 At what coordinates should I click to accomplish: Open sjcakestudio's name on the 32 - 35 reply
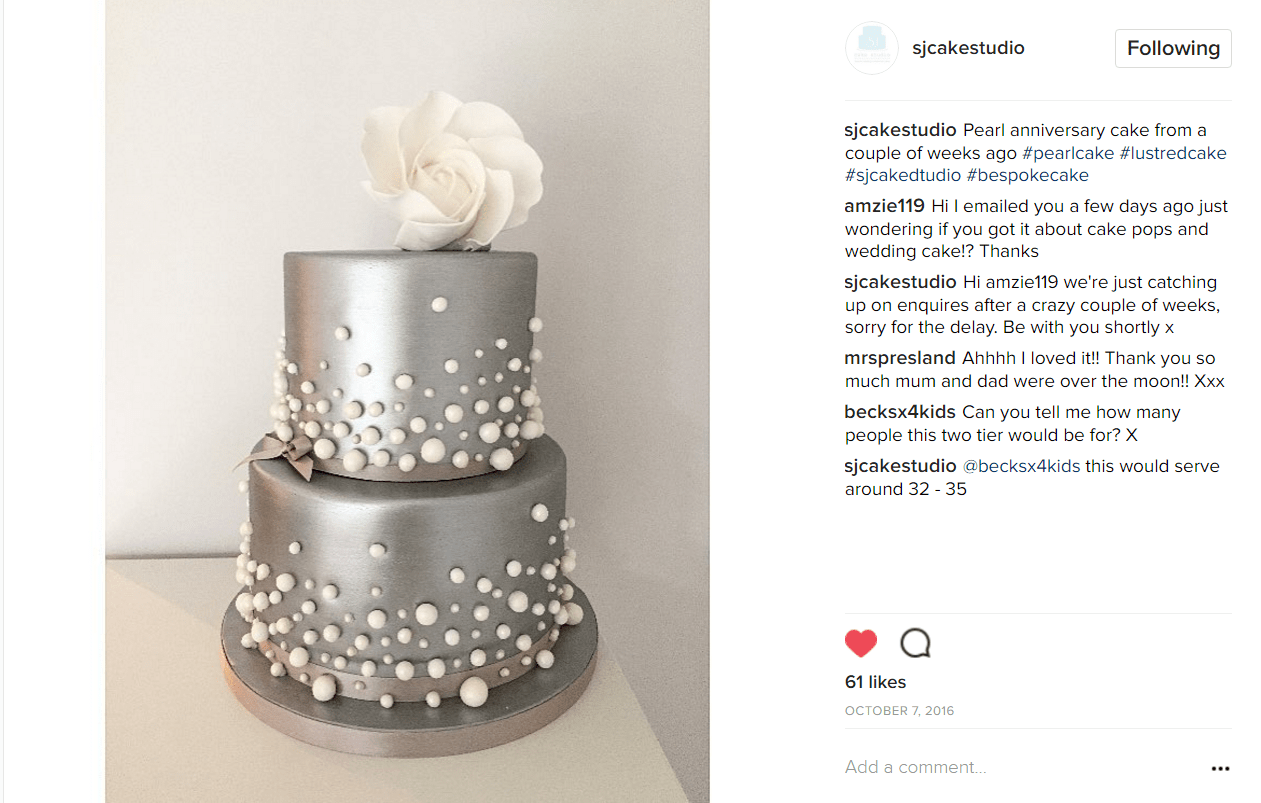[900, 466]
